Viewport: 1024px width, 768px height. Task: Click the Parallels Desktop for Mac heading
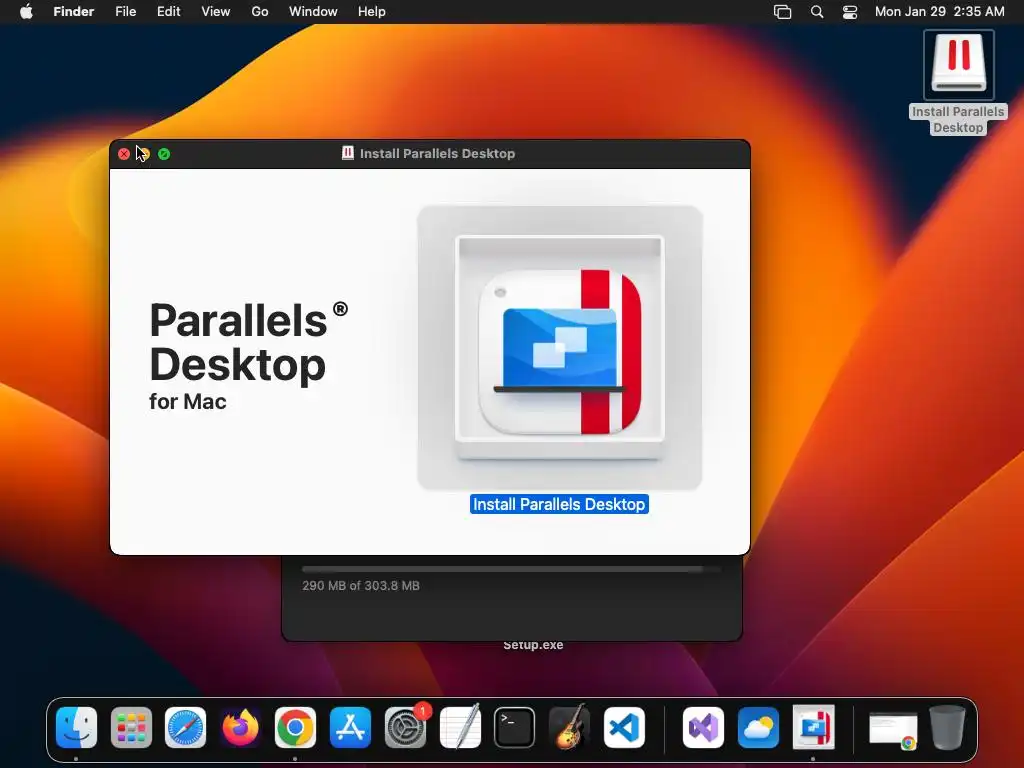[x=248, y=356]
